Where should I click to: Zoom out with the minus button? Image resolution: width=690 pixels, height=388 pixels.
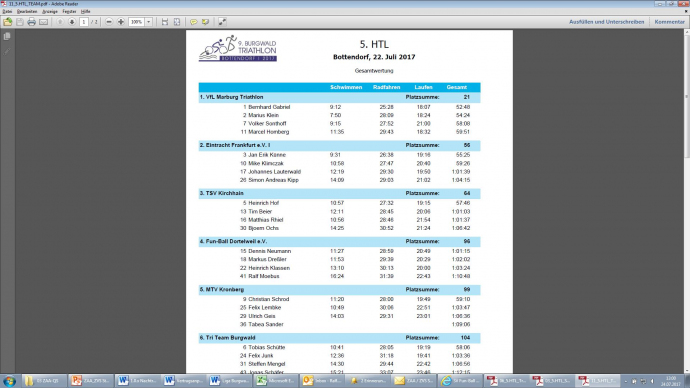(x=109, y=22)
